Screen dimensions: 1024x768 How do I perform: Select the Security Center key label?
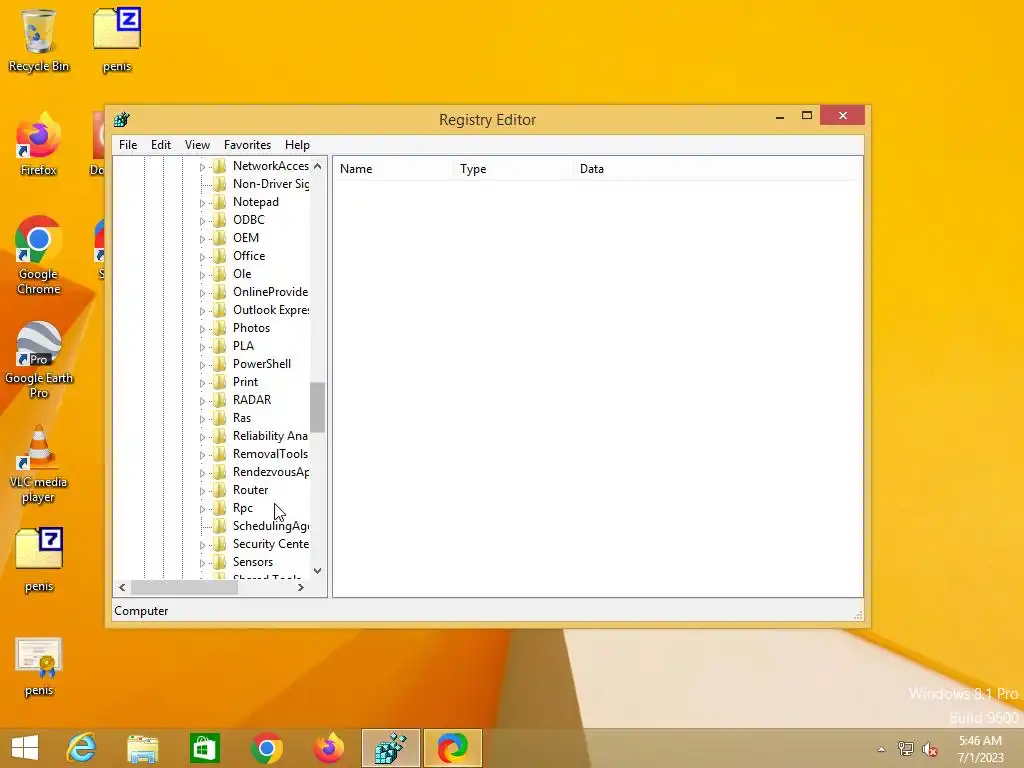270,544
